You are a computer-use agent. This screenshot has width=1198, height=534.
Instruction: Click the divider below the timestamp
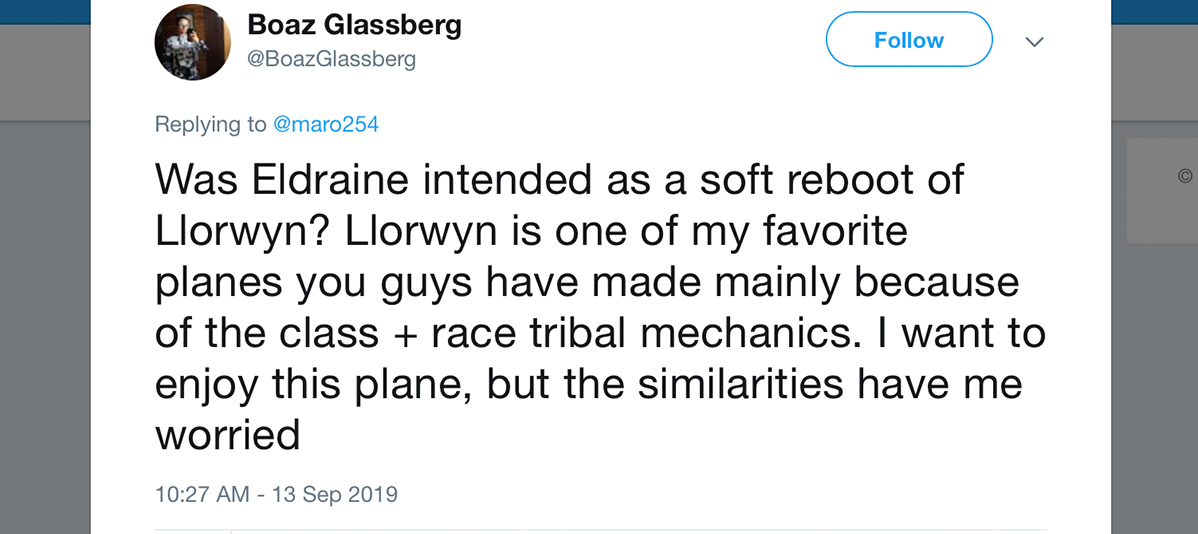[600, 529]
